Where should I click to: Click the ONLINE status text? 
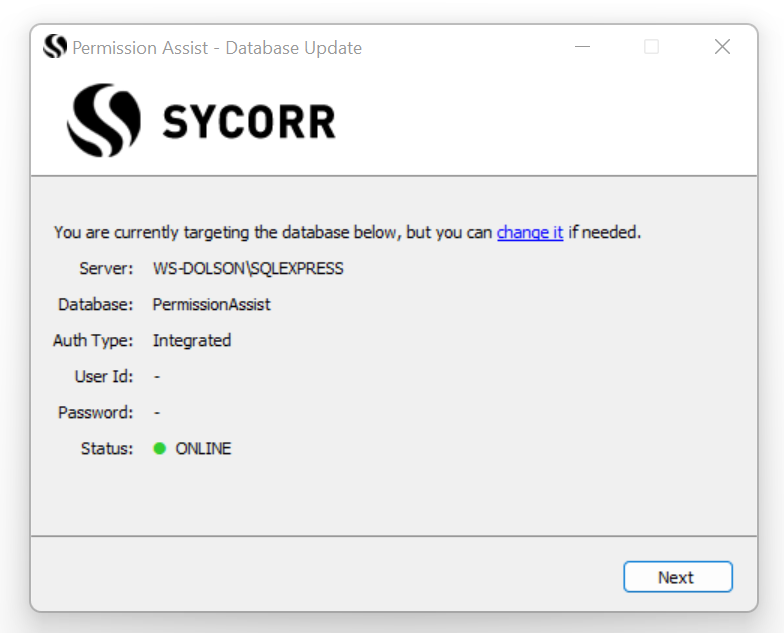click(203, 448)
